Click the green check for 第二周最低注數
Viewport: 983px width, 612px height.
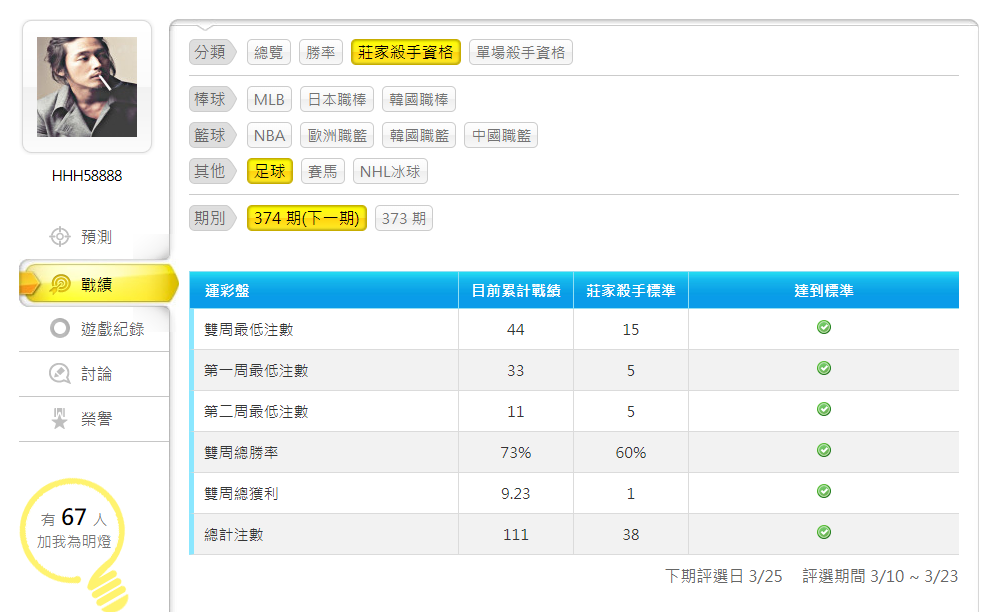(x=824, y=409)
